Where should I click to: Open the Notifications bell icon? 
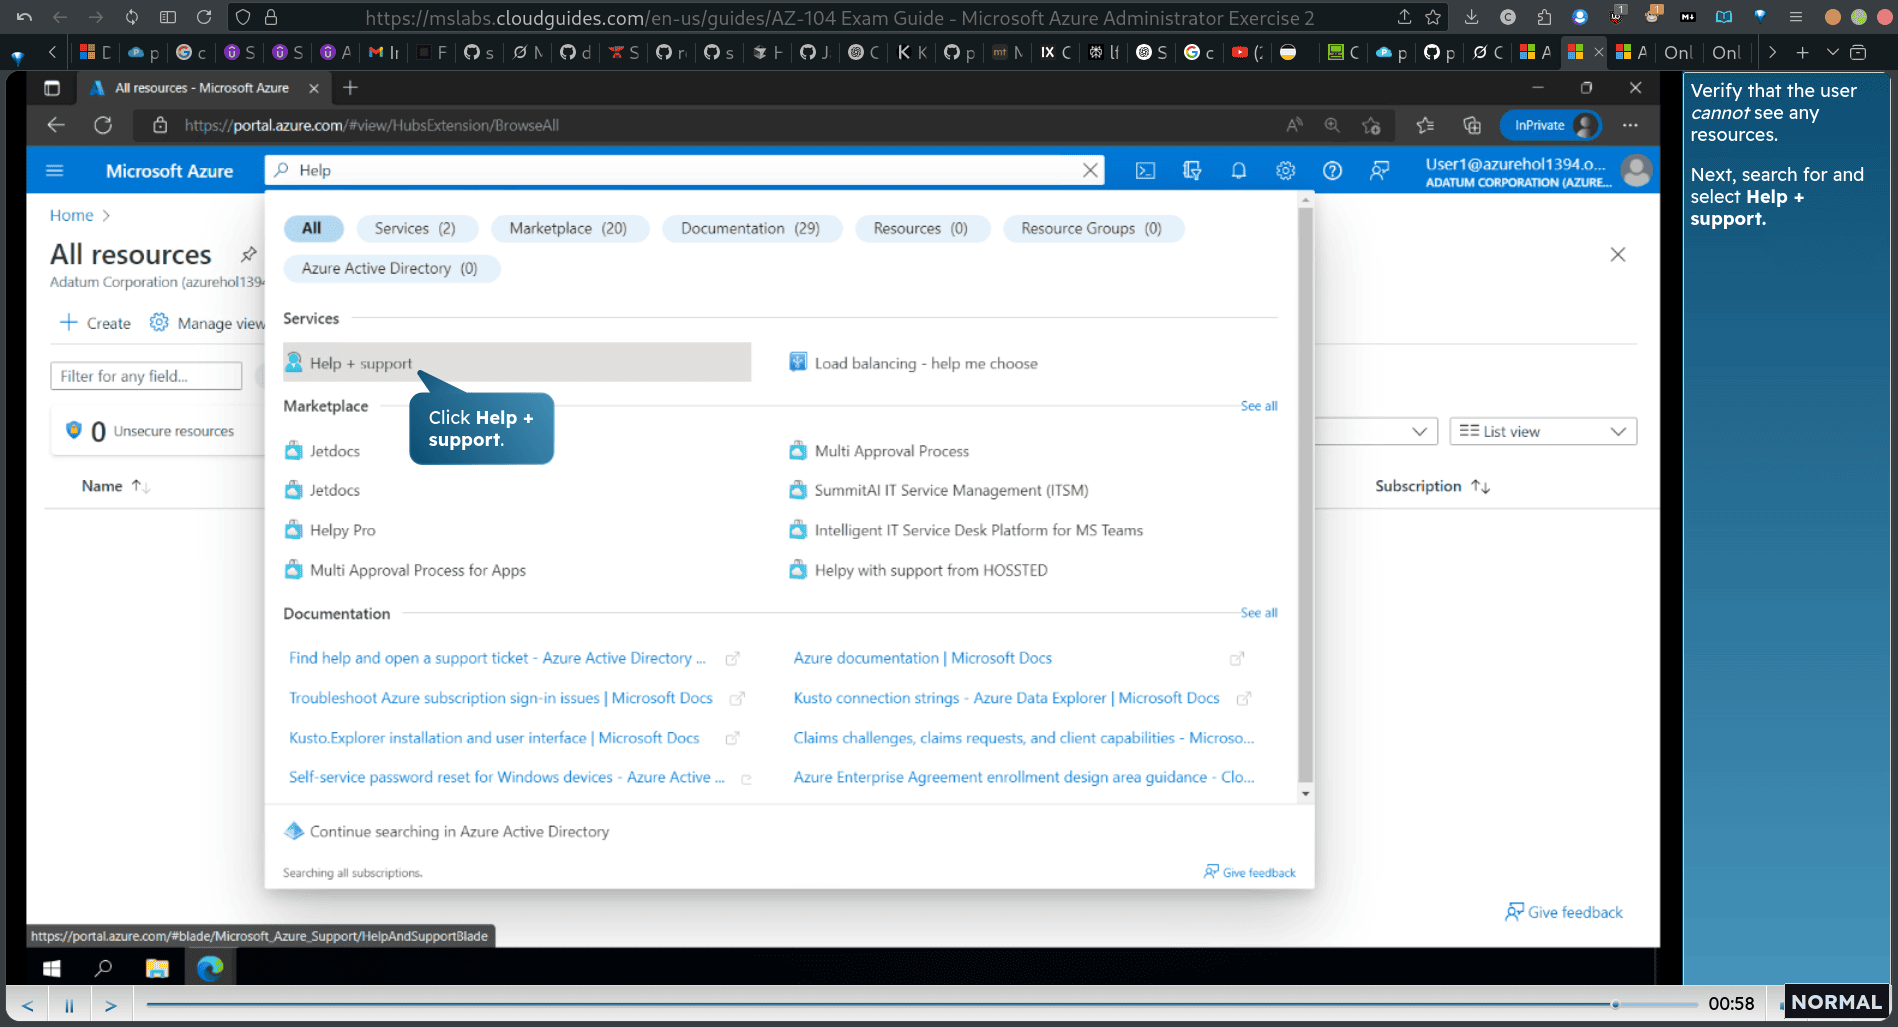pyautogui.click(x=1238, y=171)
